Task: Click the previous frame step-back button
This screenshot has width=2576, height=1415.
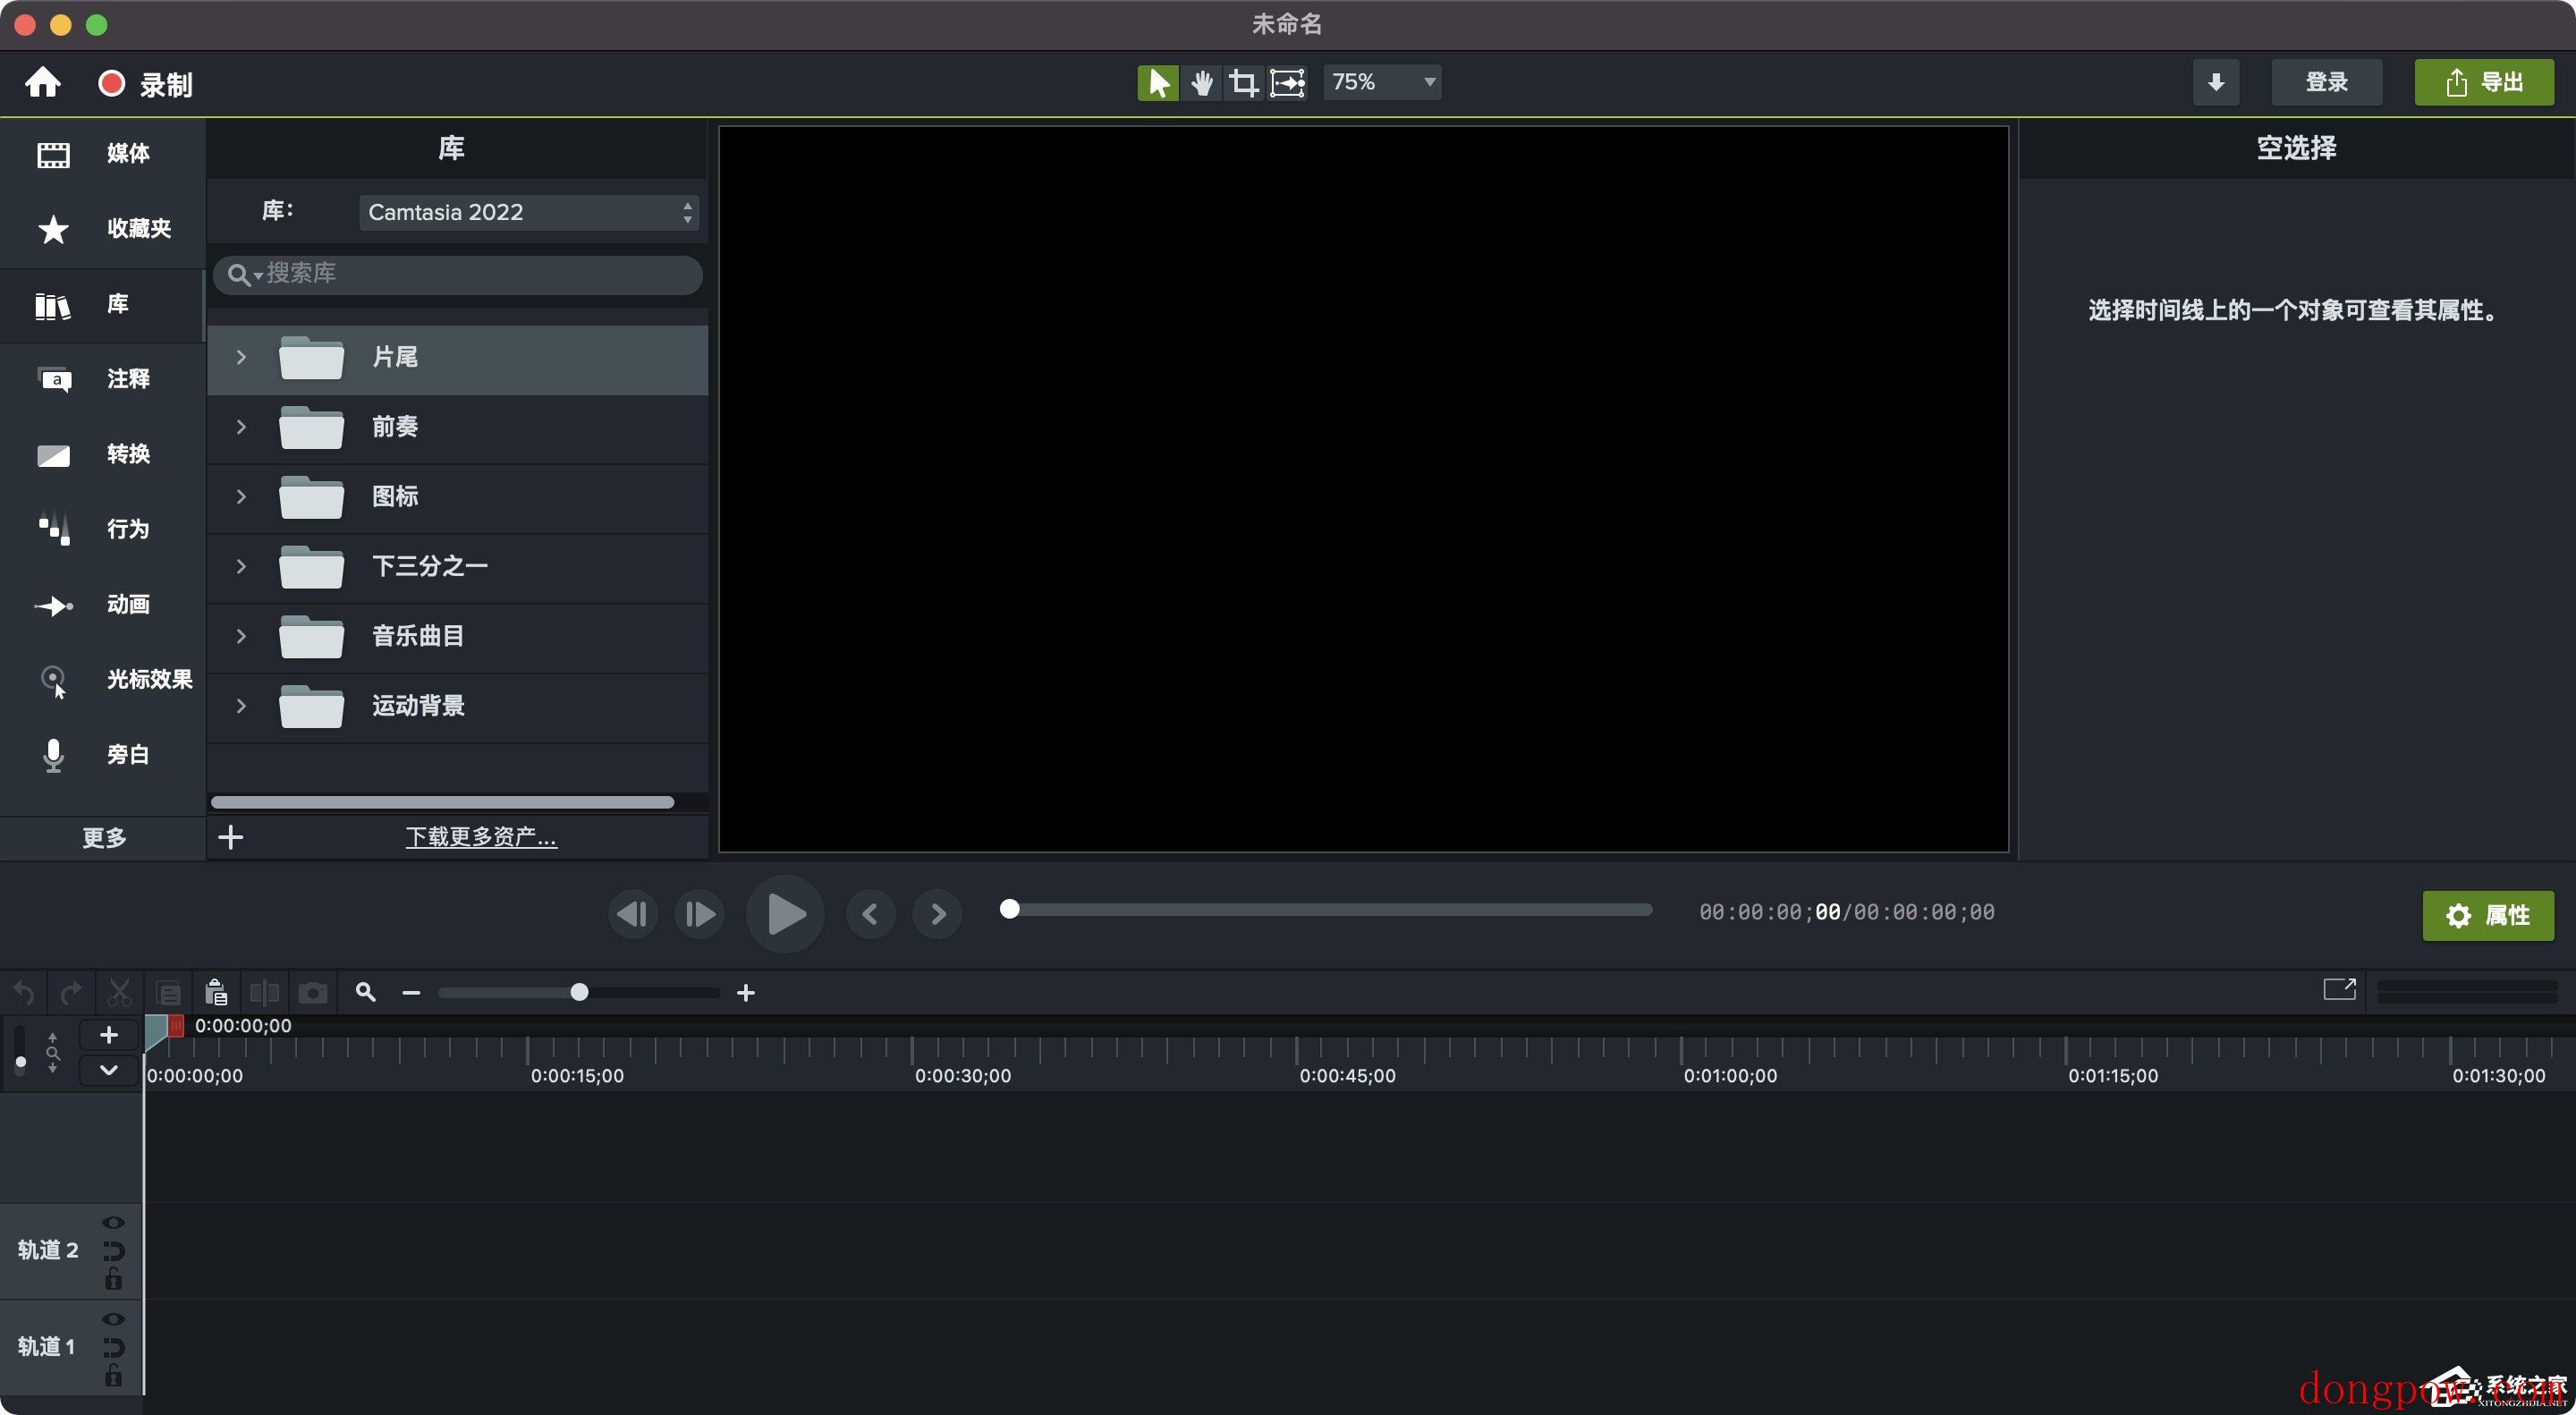Action: (x=632, y=914)
